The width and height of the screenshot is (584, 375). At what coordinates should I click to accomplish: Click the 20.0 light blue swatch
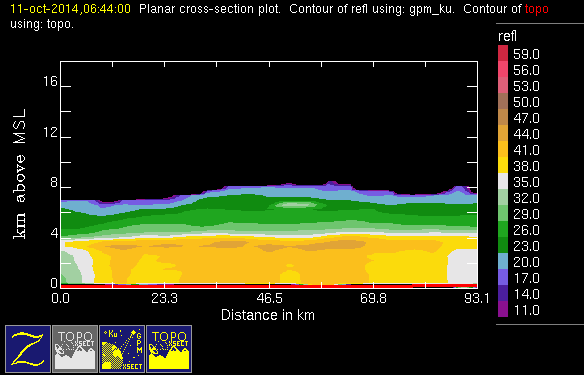(503, 261)
